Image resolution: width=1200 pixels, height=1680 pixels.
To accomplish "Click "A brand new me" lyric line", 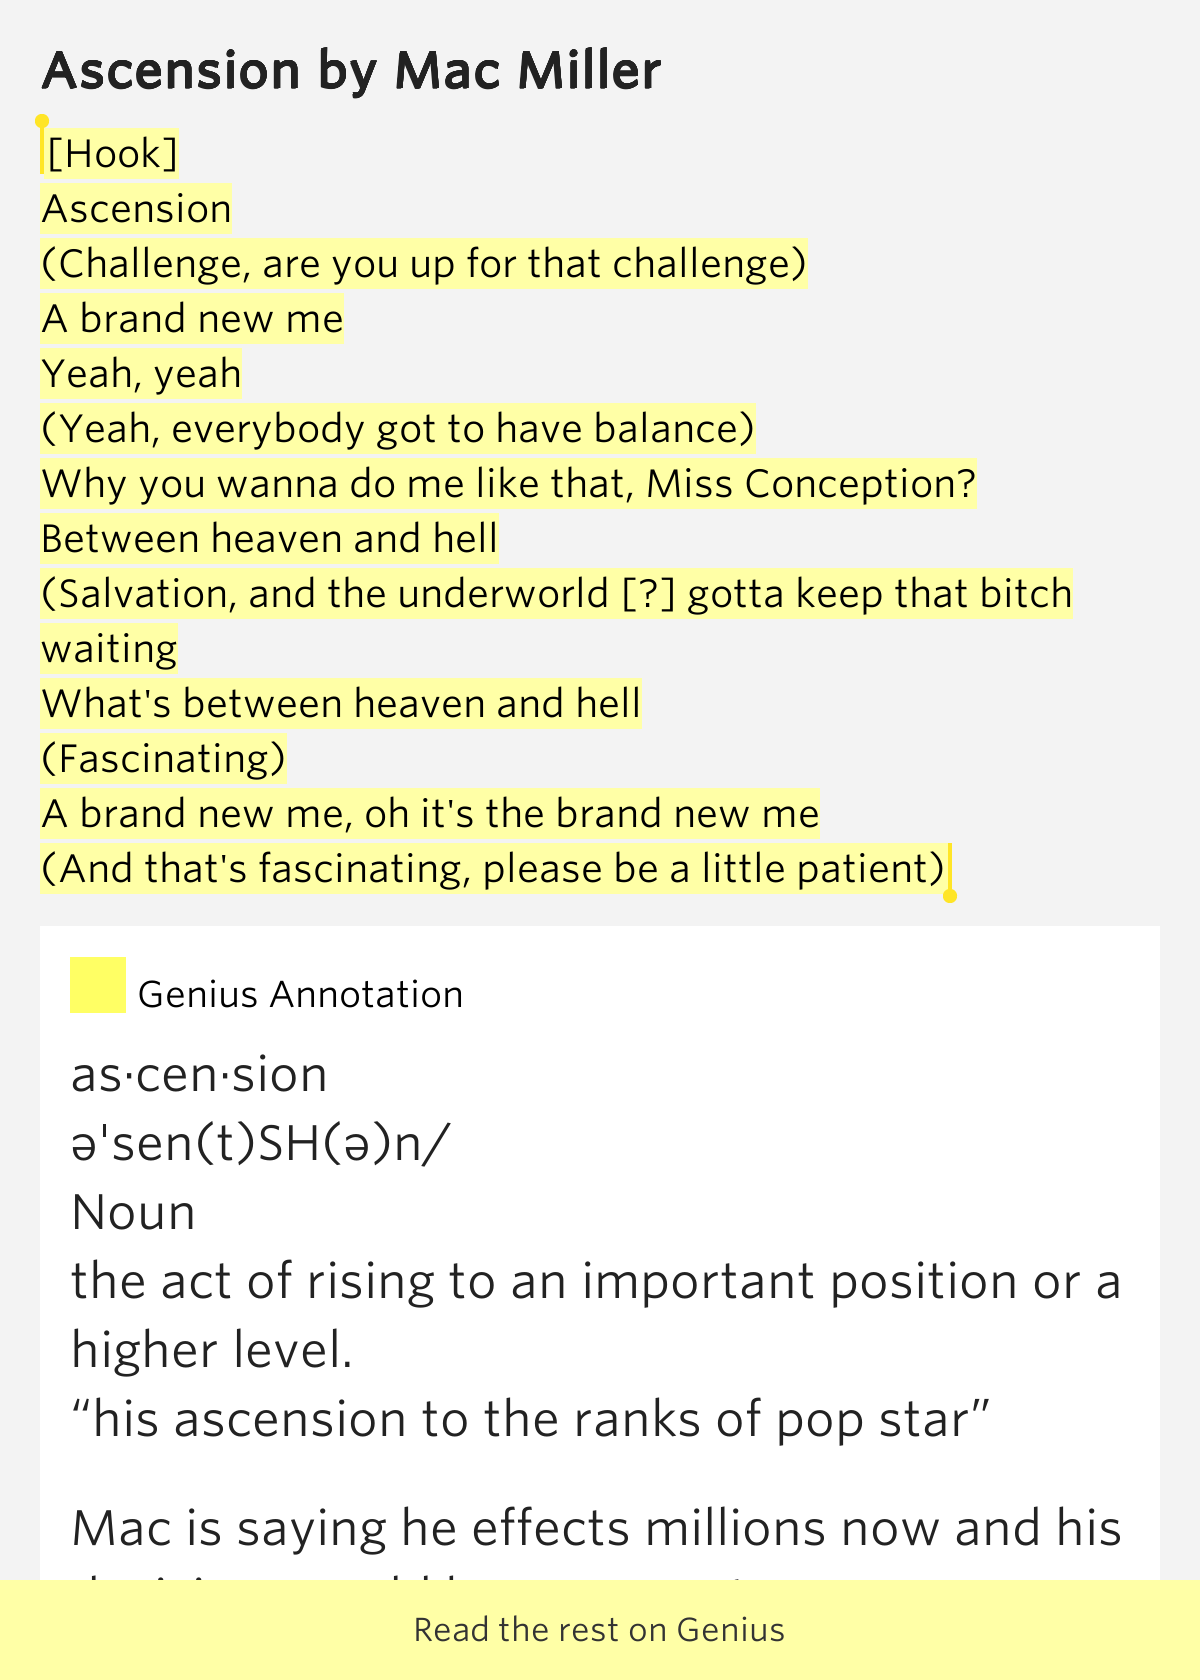I will point(192,319).
